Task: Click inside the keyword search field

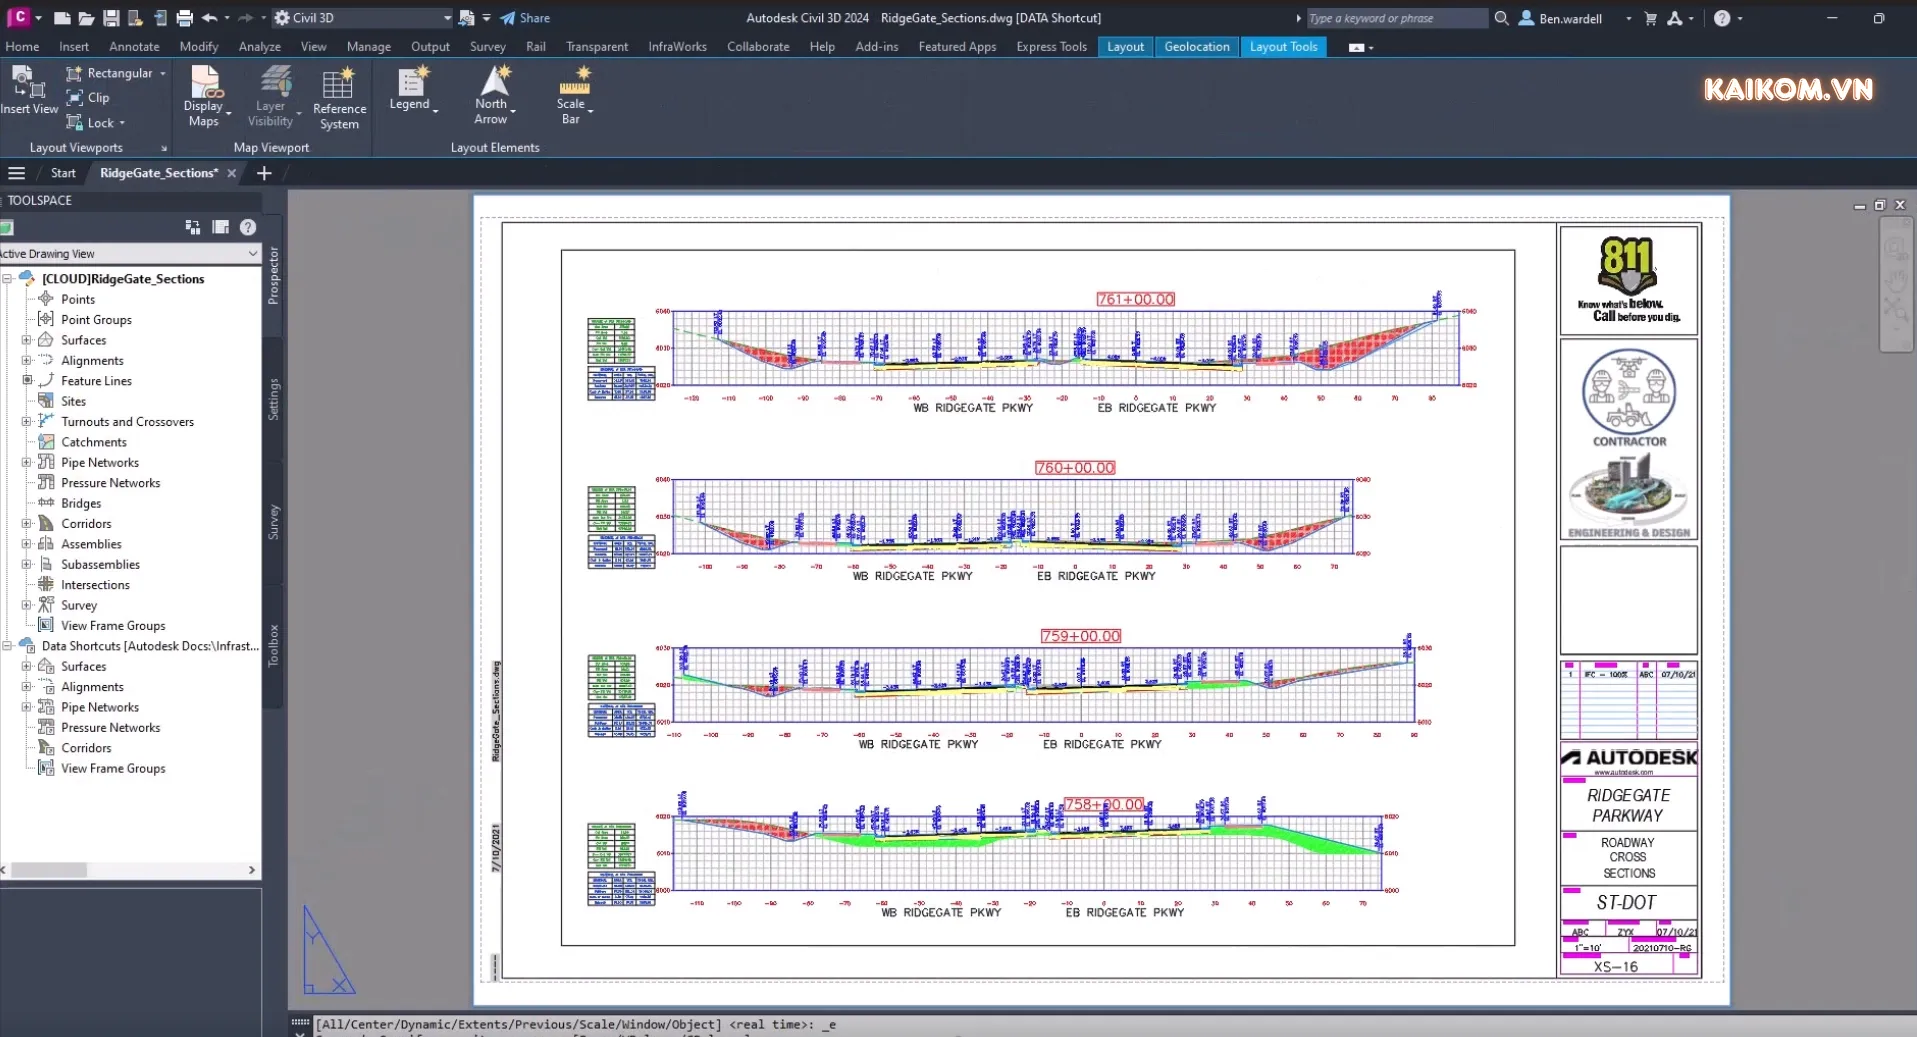Action: [x=1396, y=17]
